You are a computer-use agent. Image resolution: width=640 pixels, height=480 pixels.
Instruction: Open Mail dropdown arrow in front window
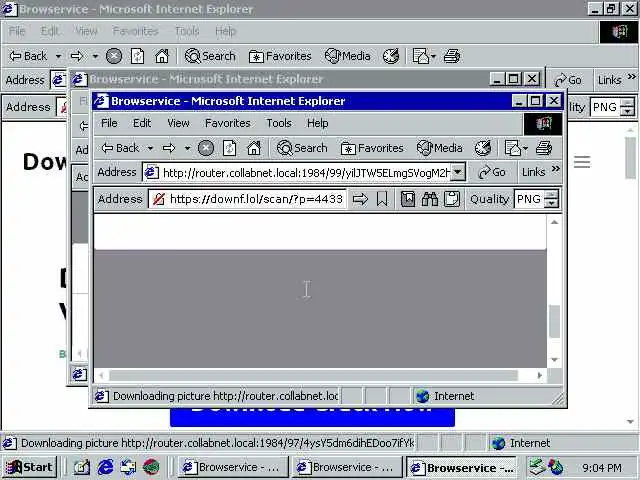click(x=525, y=148)
